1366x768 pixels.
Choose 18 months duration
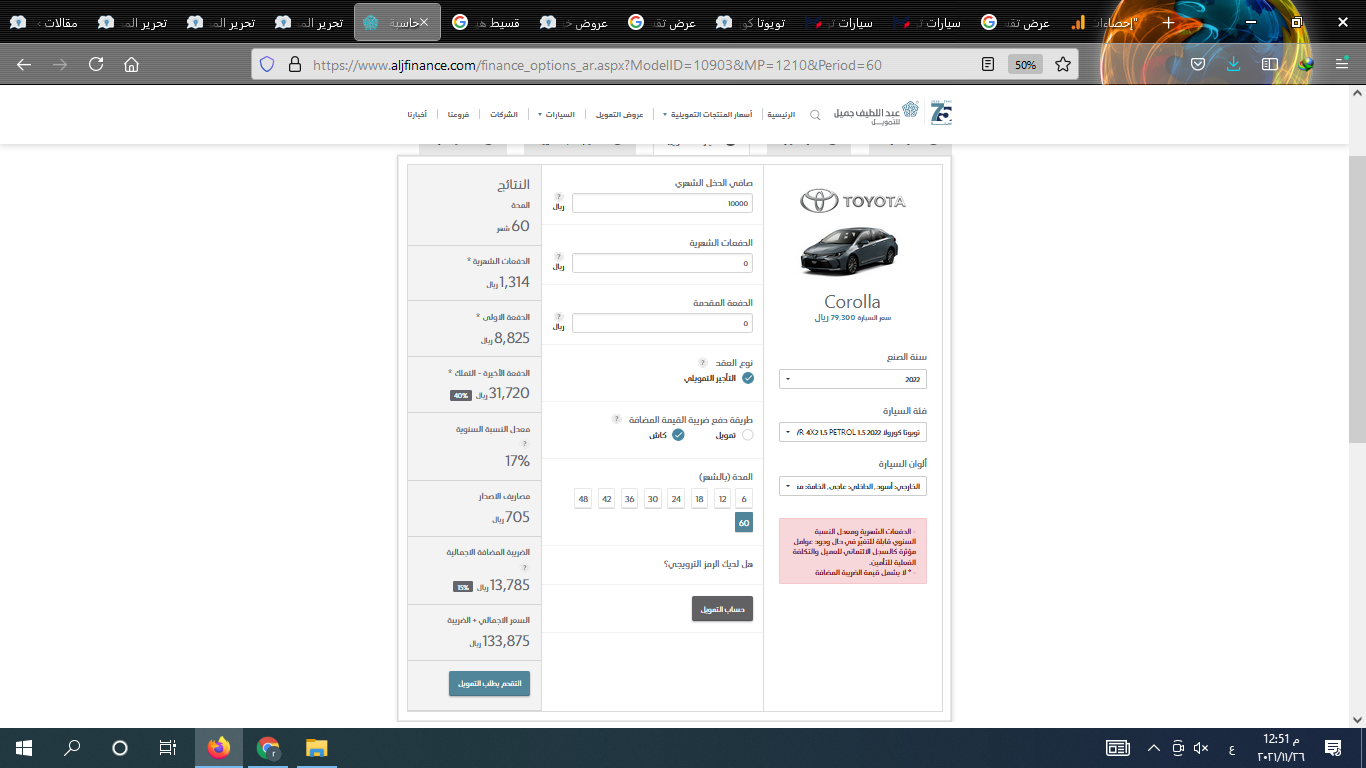pos(699,498)
